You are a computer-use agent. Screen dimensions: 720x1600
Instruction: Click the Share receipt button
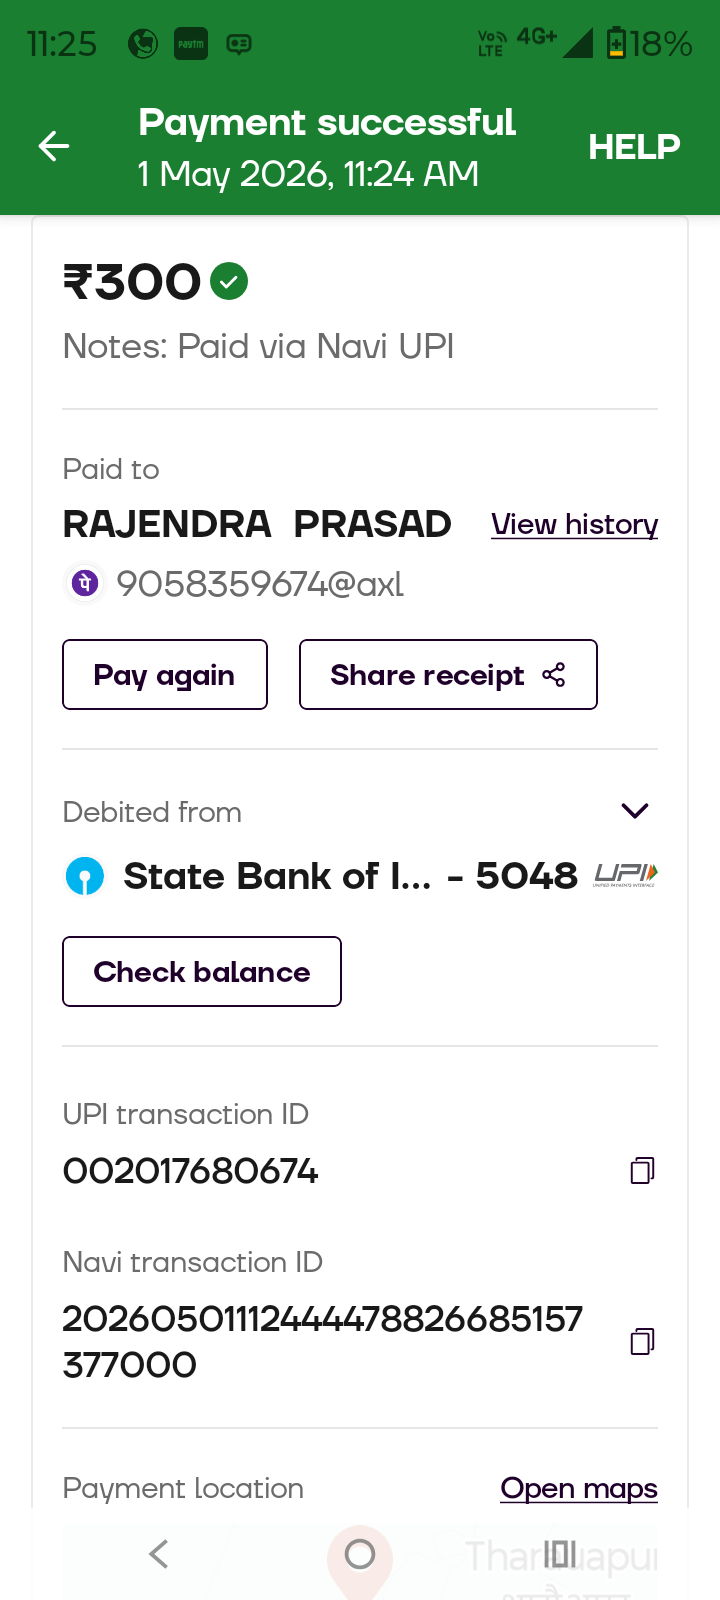click(x=448, y=675)
